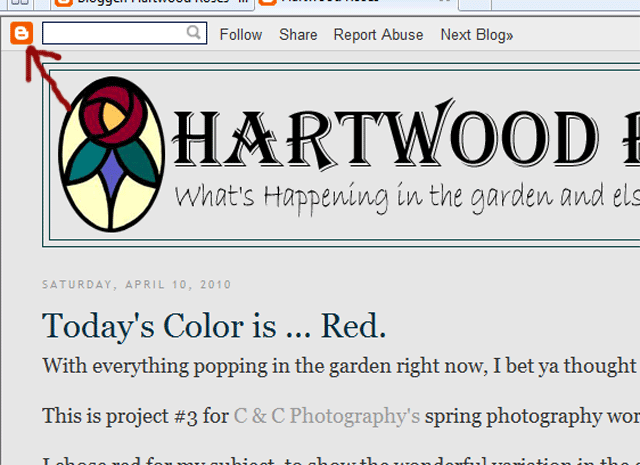Viewport: 640px width, 465px height.
Task: Focus the Blogger navbar search field
Action: pos(124,33)
